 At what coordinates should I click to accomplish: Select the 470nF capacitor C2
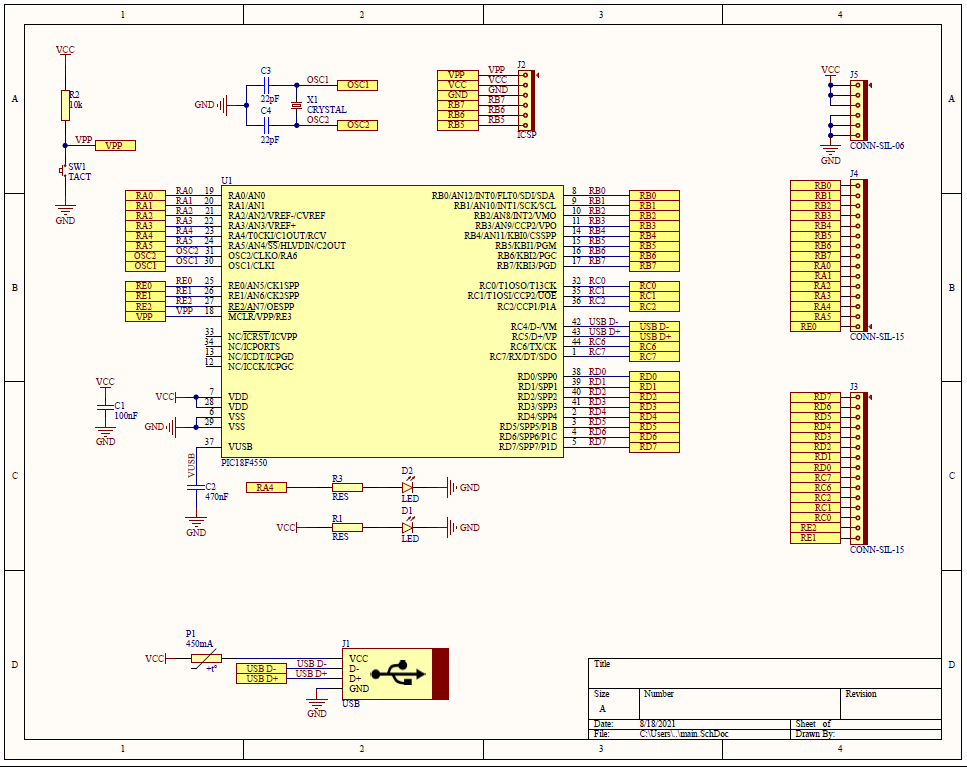point(196,487)
